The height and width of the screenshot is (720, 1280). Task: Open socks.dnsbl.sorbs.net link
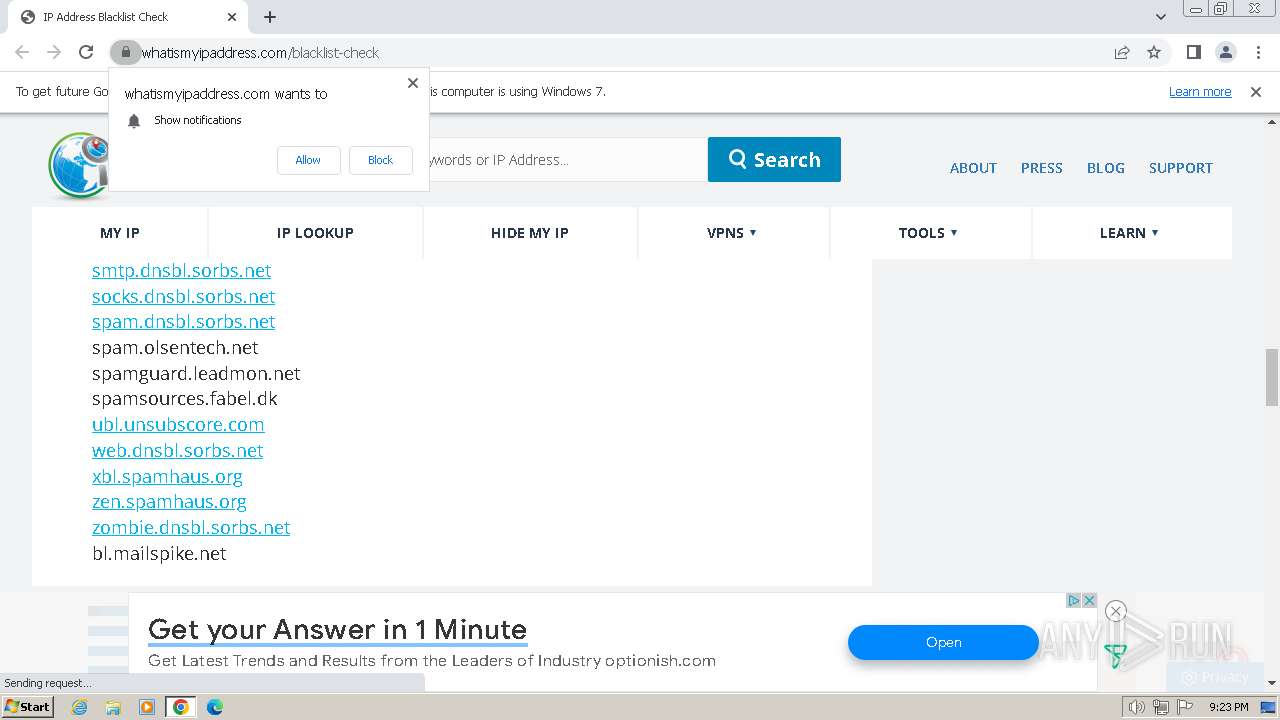point(183,297)
